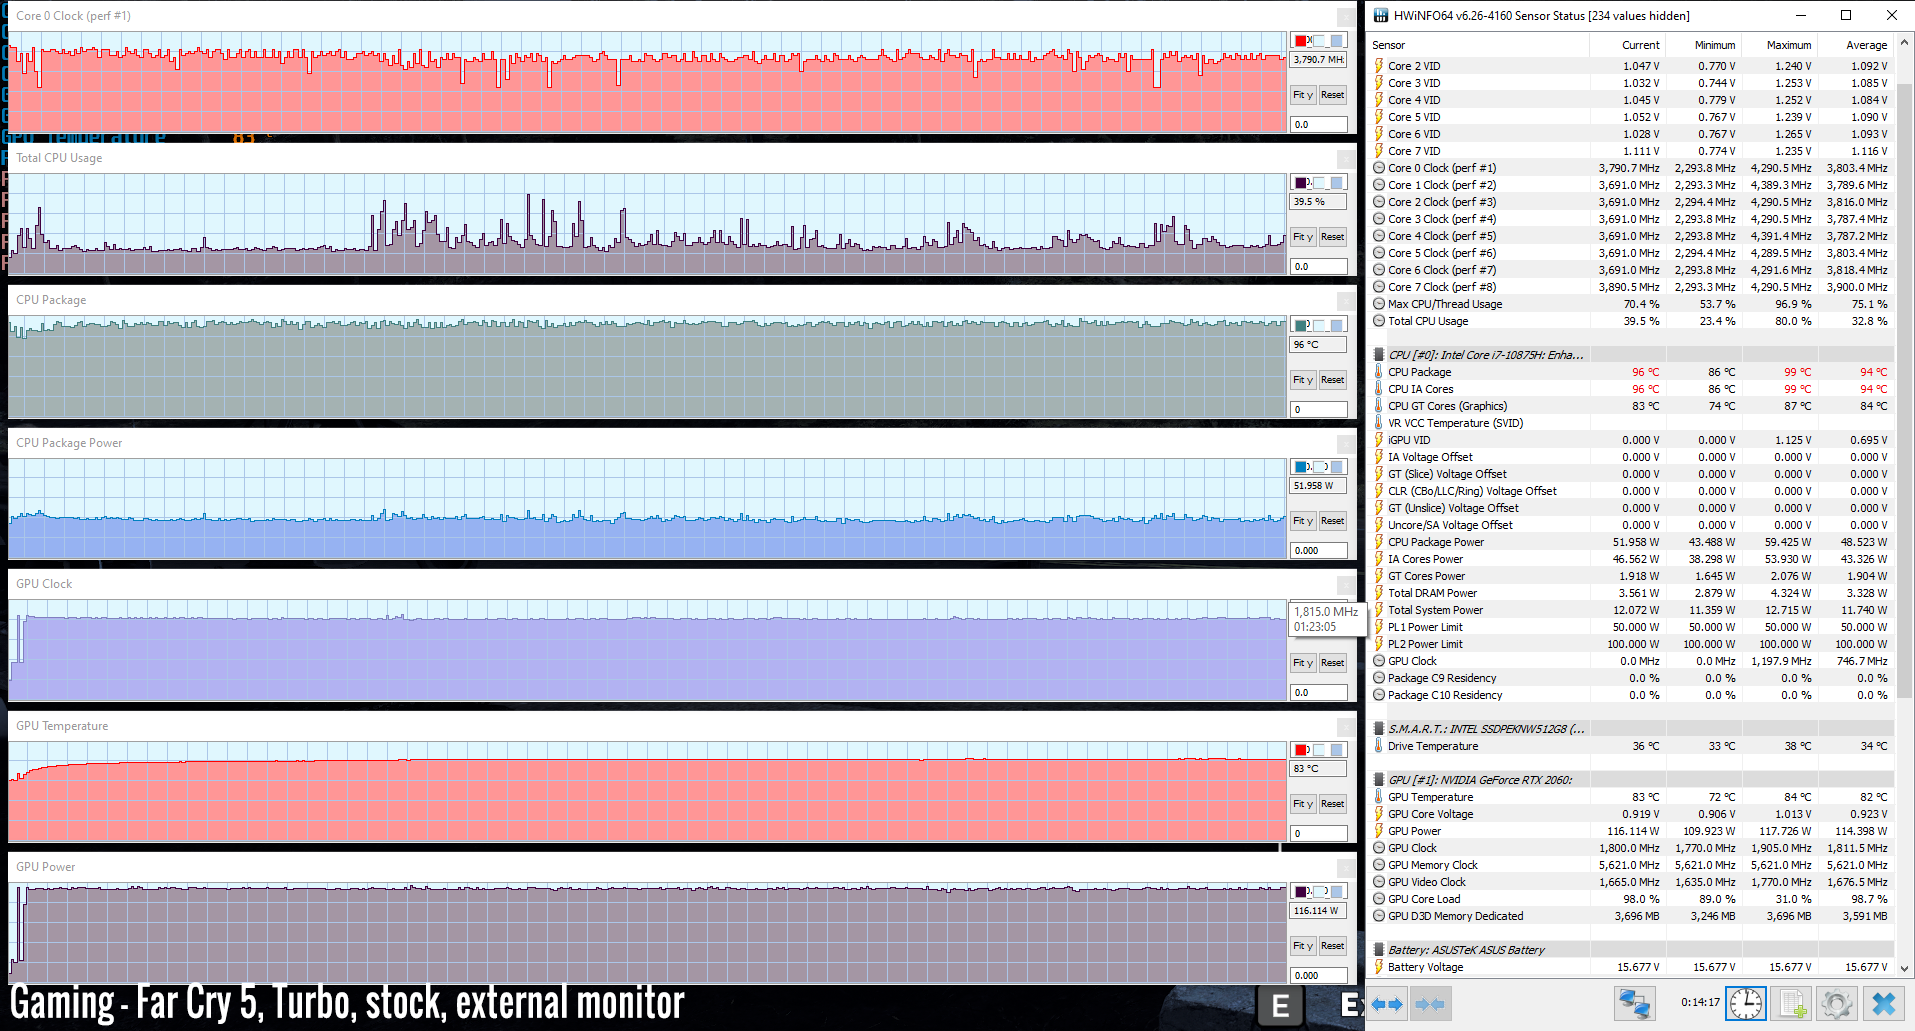Click the NVIDIA GeForce RTX 2060 group icon

pos(1379,780)
